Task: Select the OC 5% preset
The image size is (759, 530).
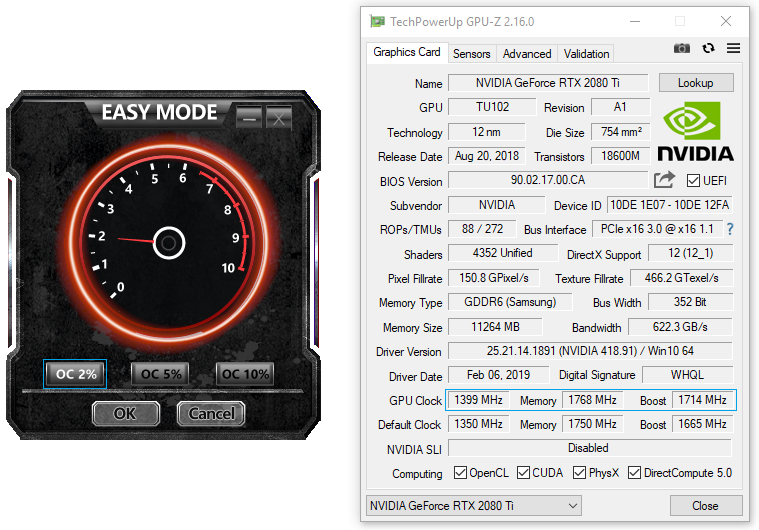Action: pos(160,374)
